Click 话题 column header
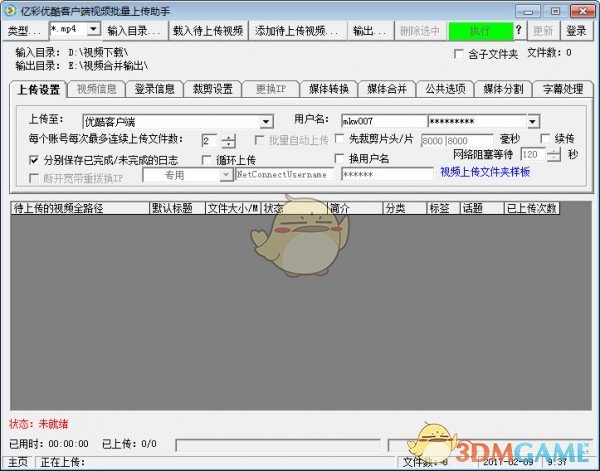600x471 pixels. coord(483,208)
